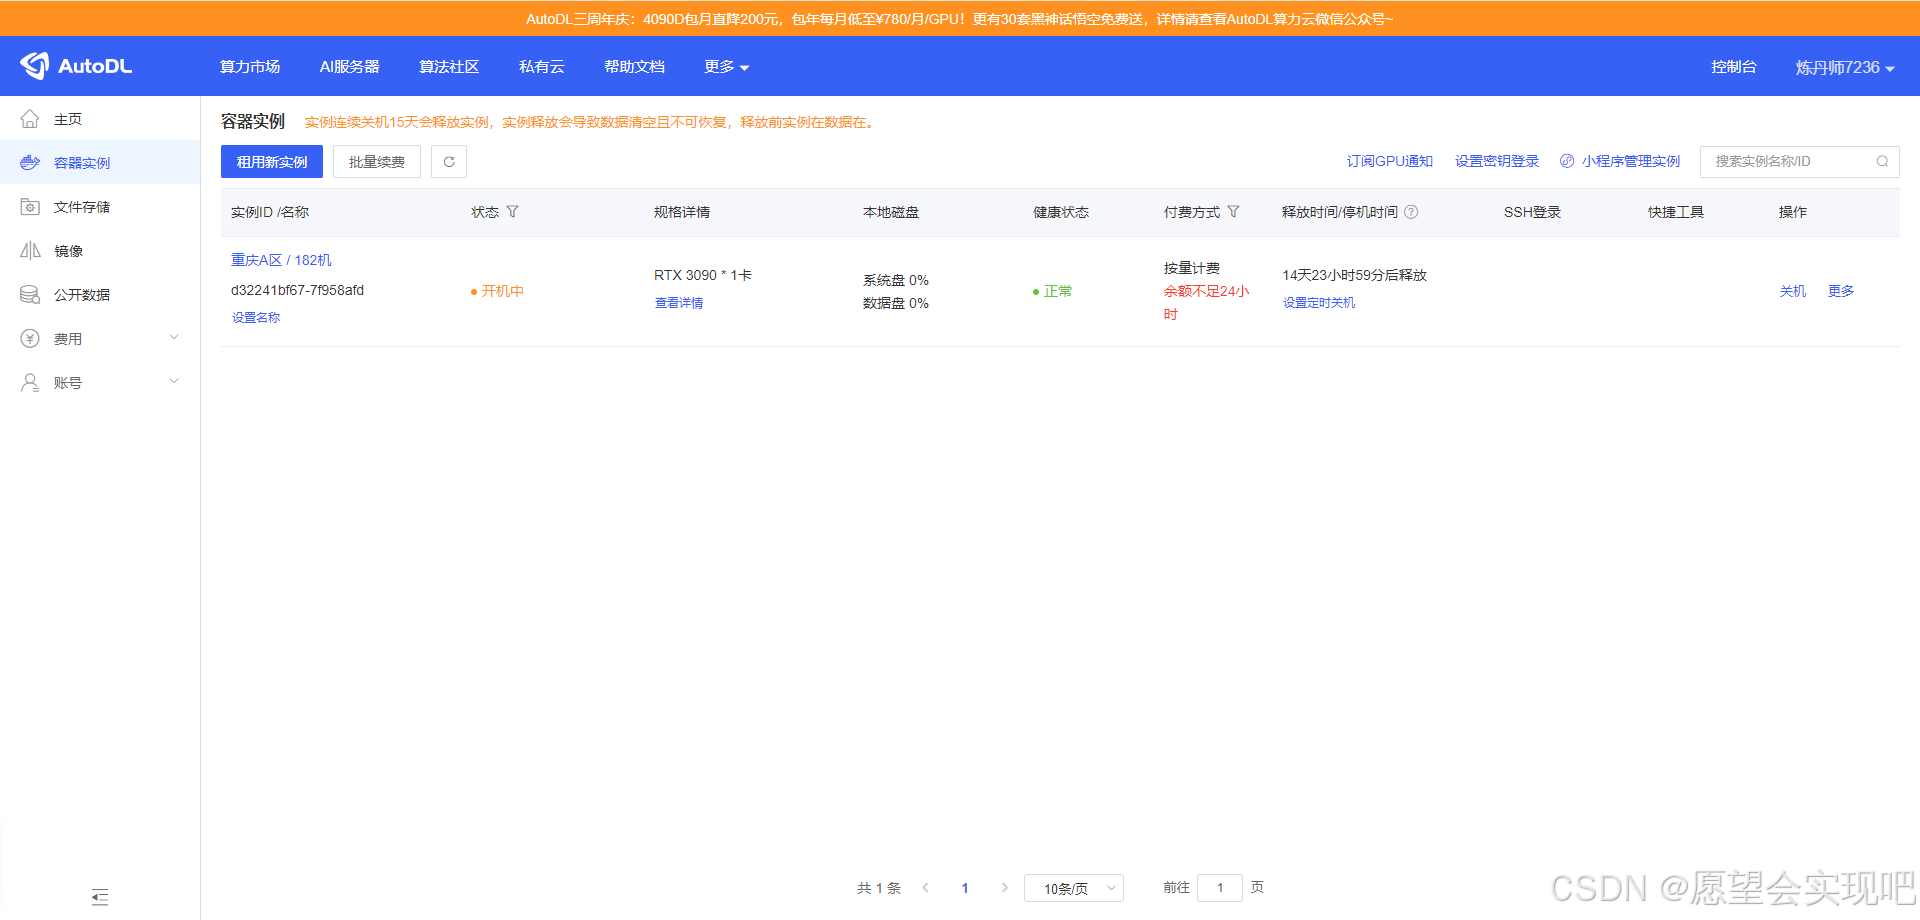Screen dimensions: 1920x920
Task: Click the help icon beside 释放时间/停机时间
Action: pos(1411,212)
